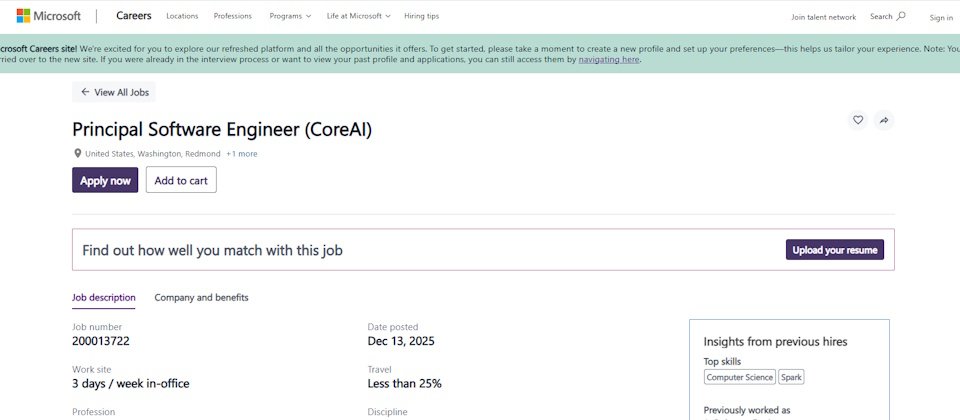960x420 pixels.
Task: Switch to Company and benefits tab
Action: click(201, 298)
